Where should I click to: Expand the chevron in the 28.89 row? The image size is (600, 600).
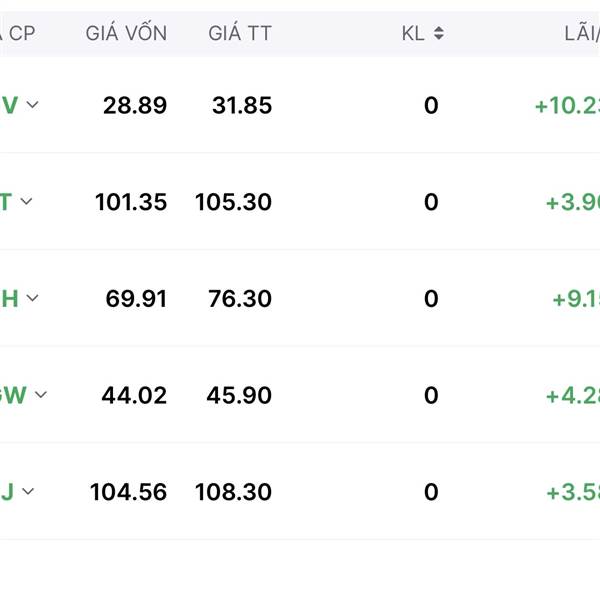click(x=32, y=105)
